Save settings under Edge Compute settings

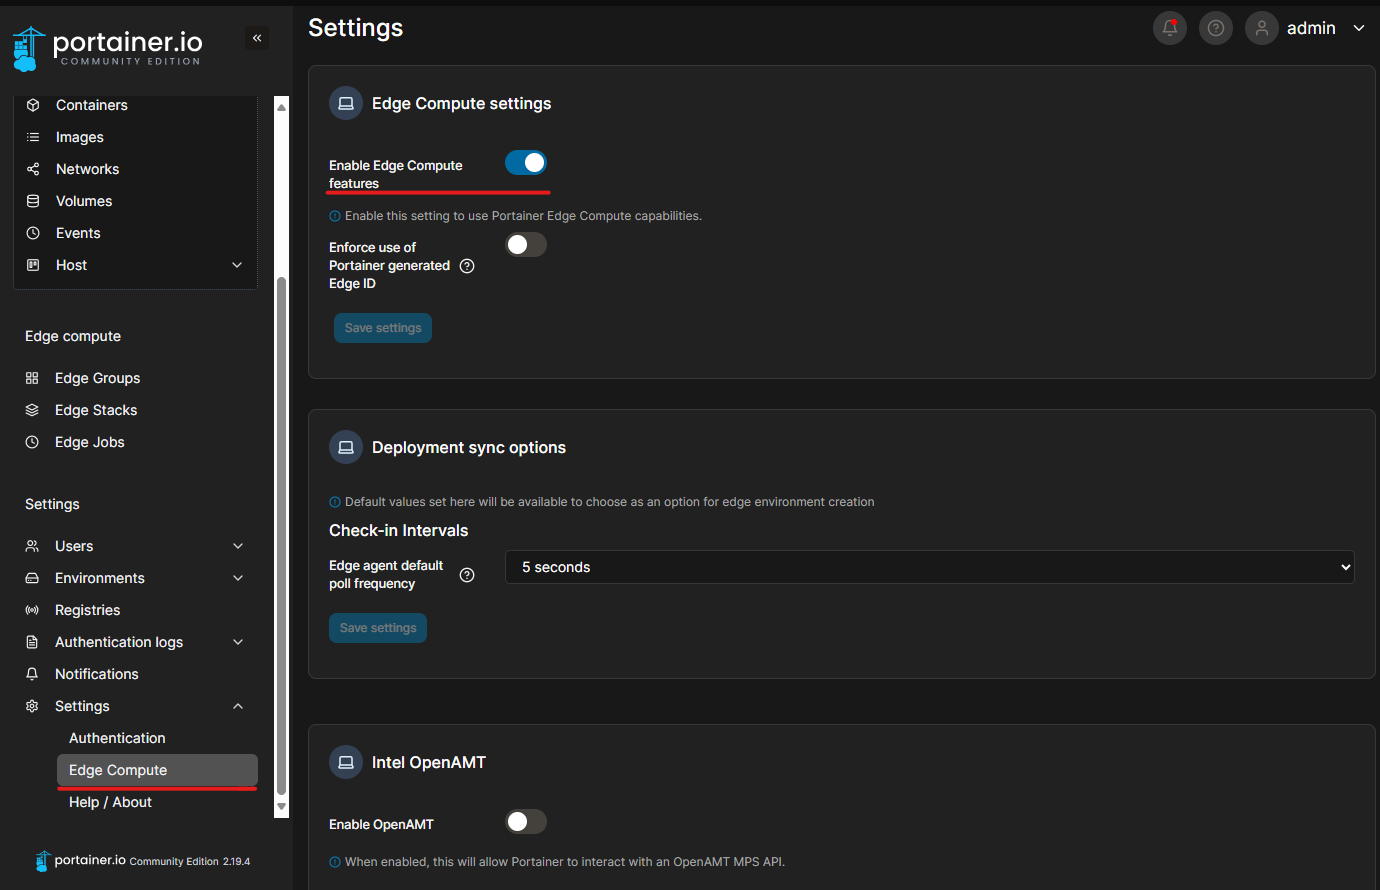[x=383, y=328]
